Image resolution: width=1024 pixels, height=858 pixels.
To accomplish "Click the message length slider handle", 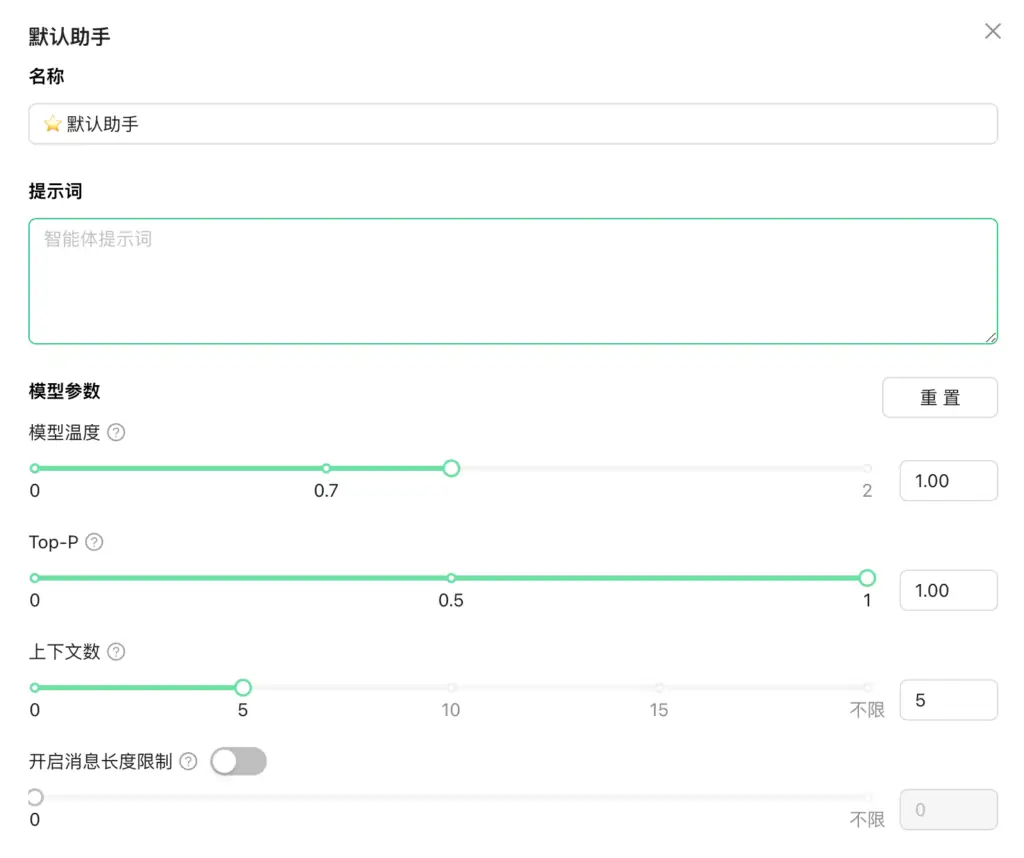I will tap(34, 797).
